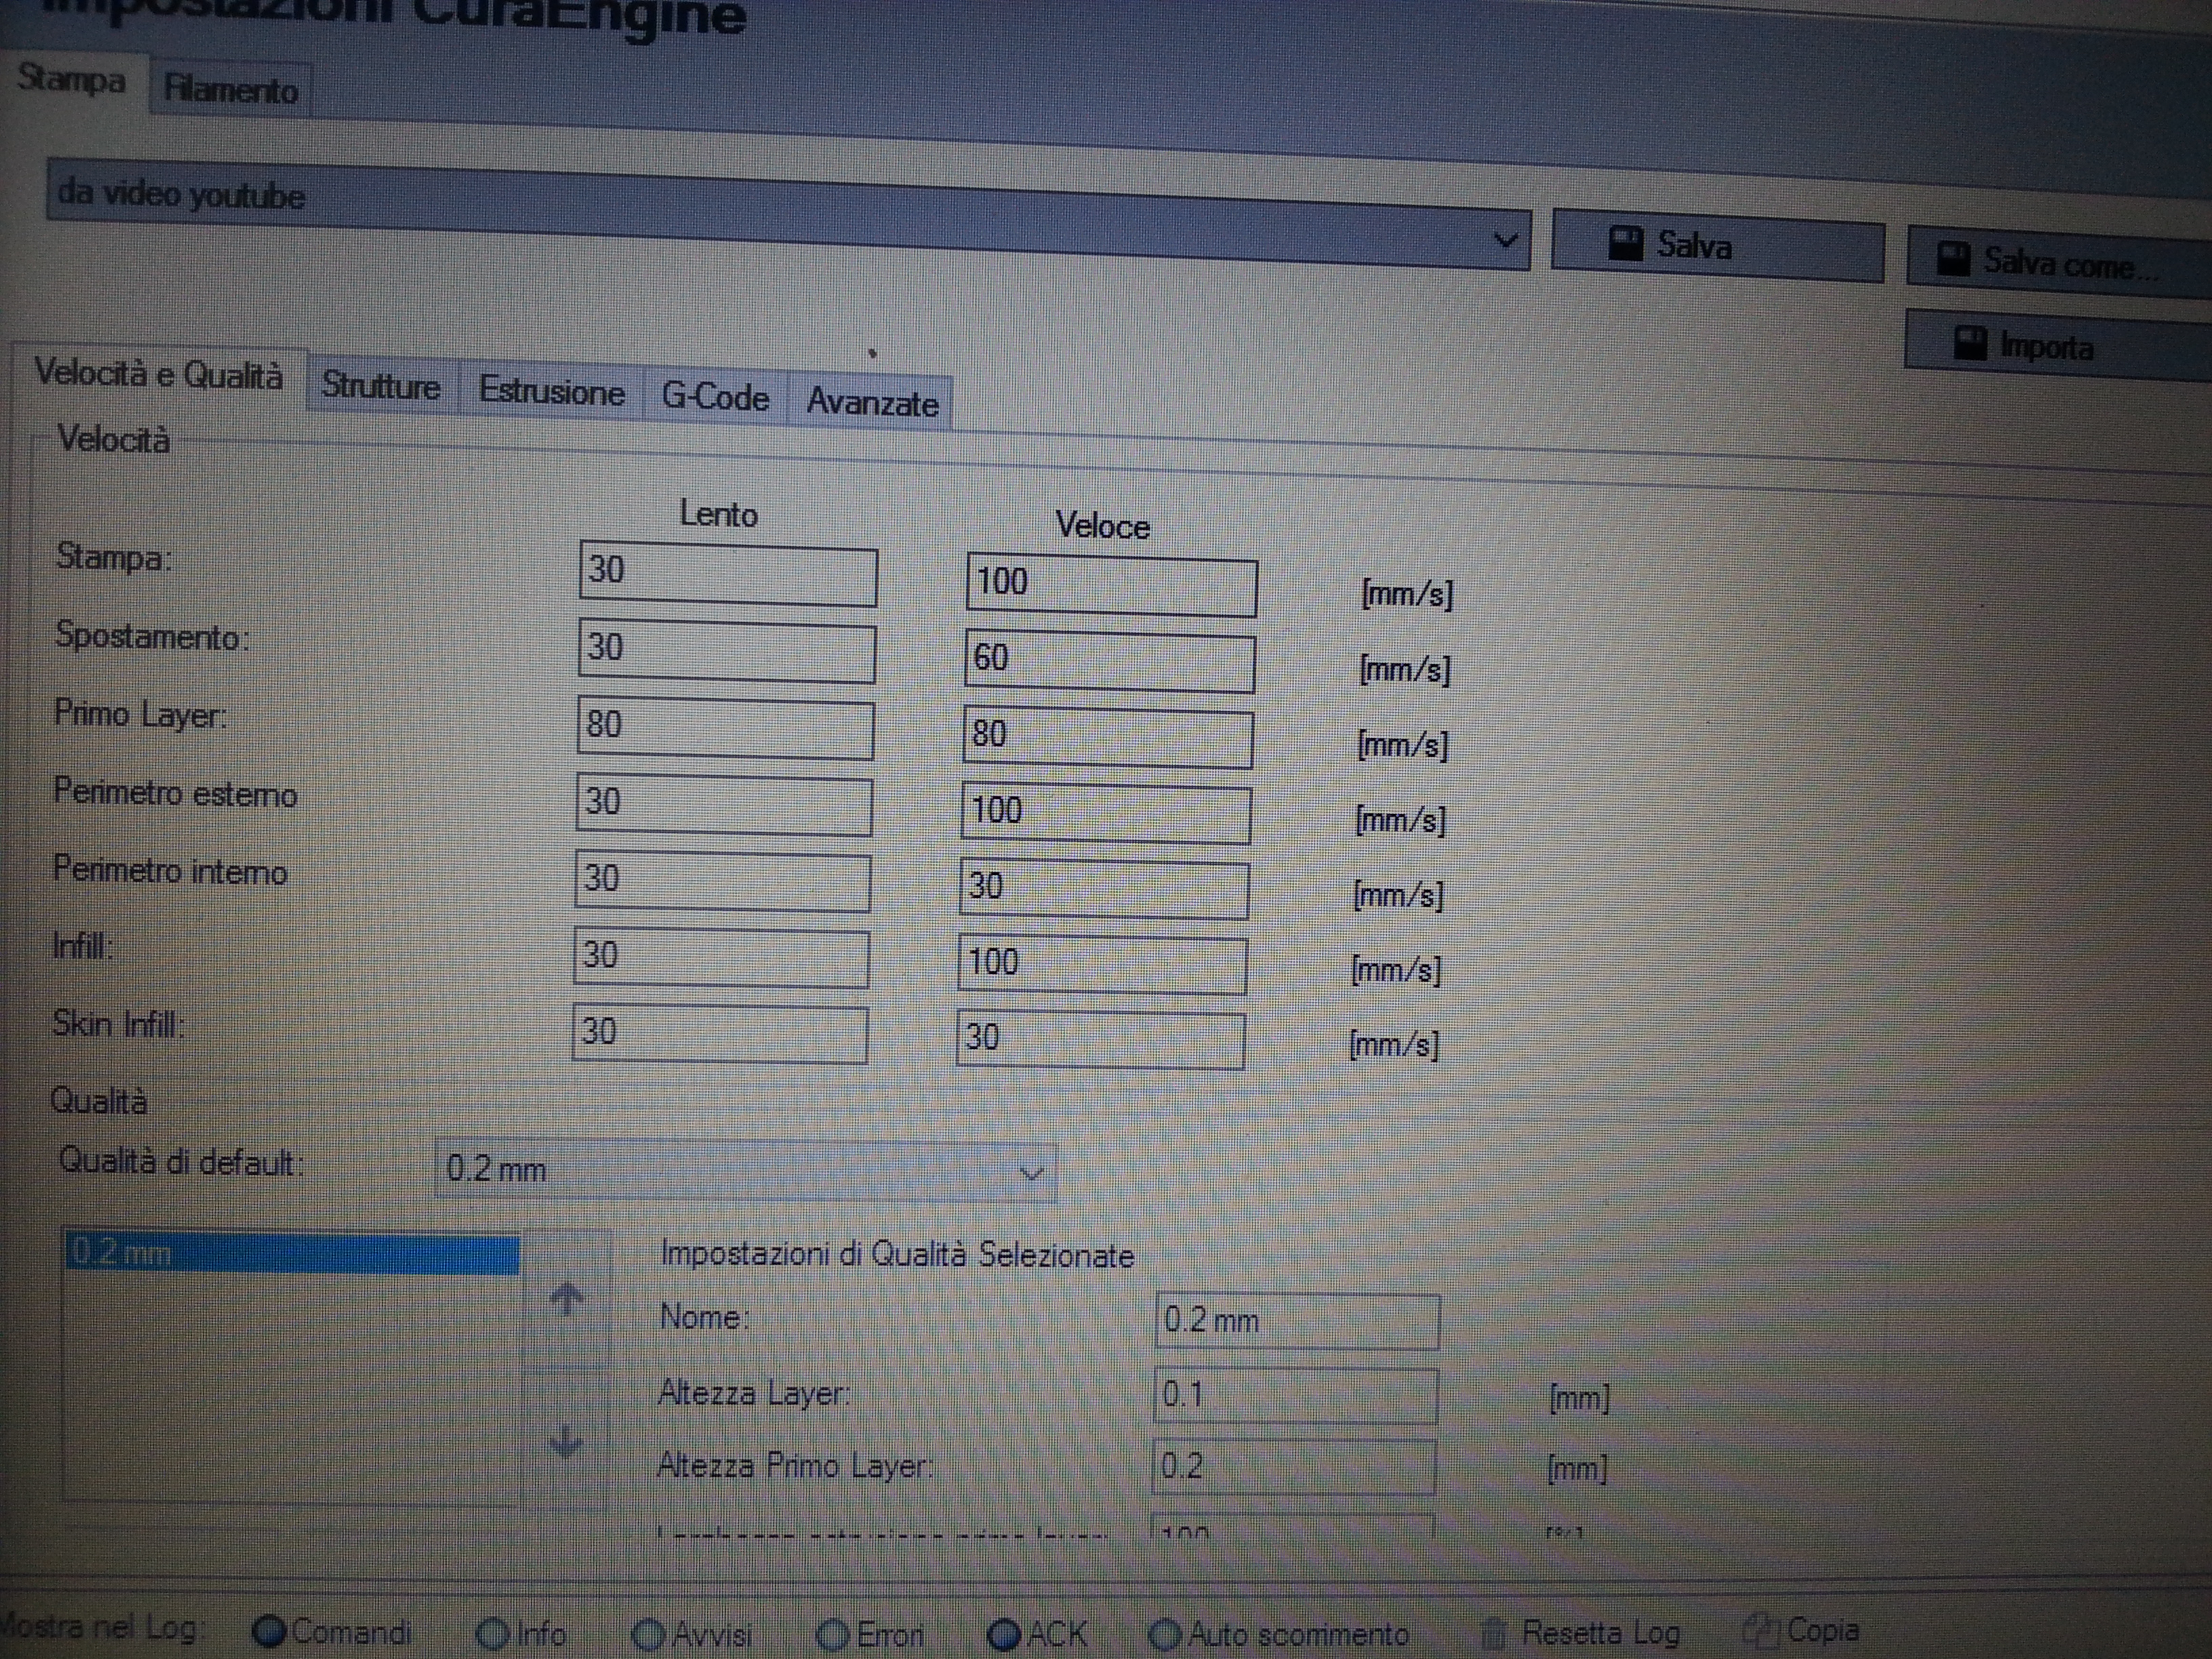The height and width of the screenshot is (1659, 2212).
Task: Move quality entry down with arrow
Action: tap(566, 1440)
